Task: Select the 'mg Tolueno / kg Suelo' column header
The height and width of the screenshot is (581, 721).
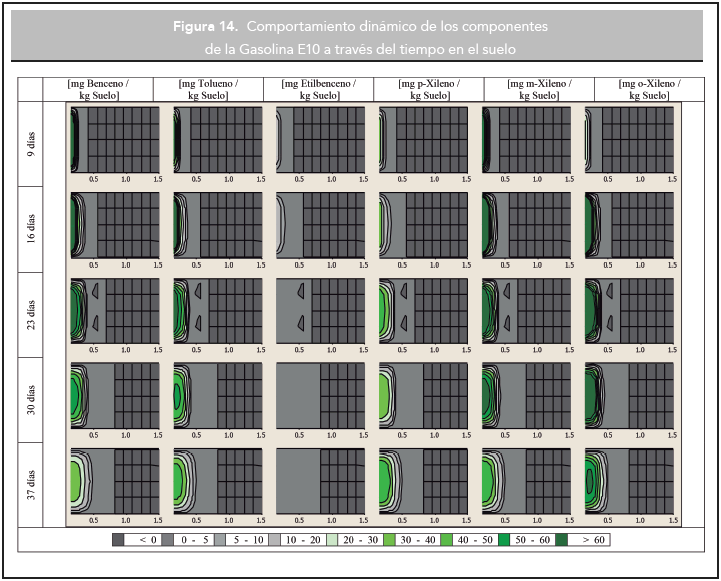Action: point(208,89)
